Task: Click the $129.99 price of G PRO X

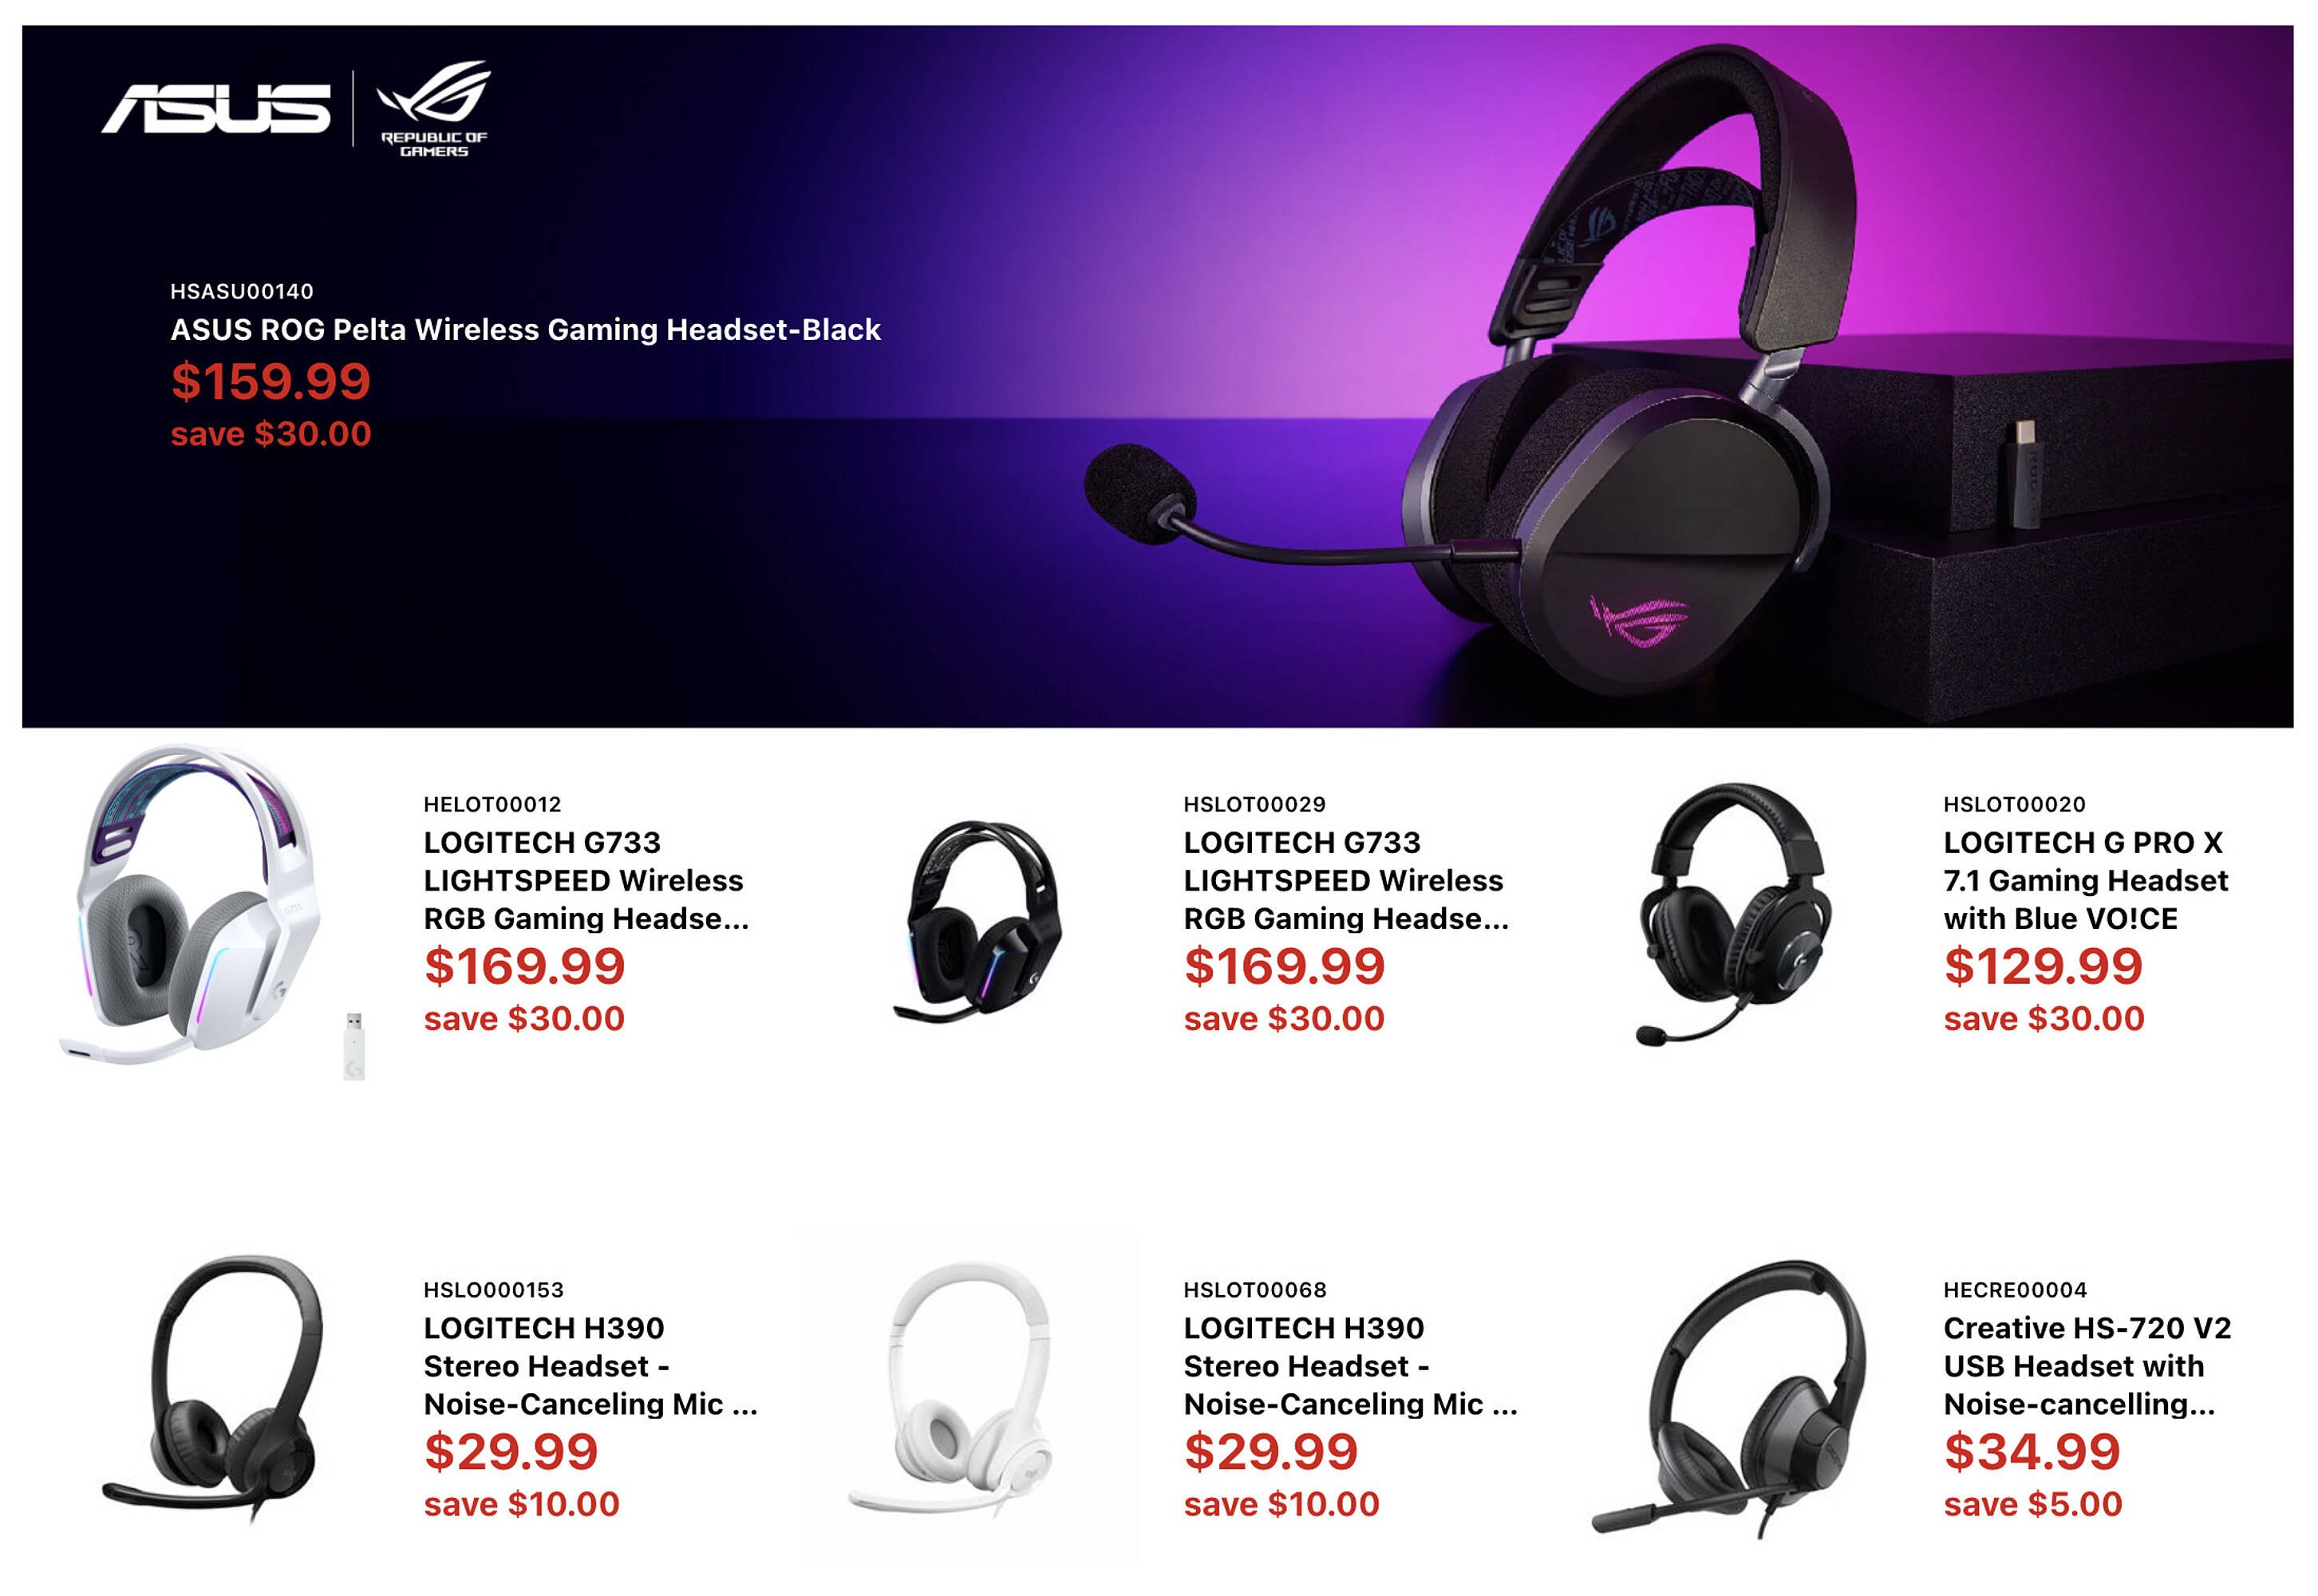Action: [x=2043, y=966]
